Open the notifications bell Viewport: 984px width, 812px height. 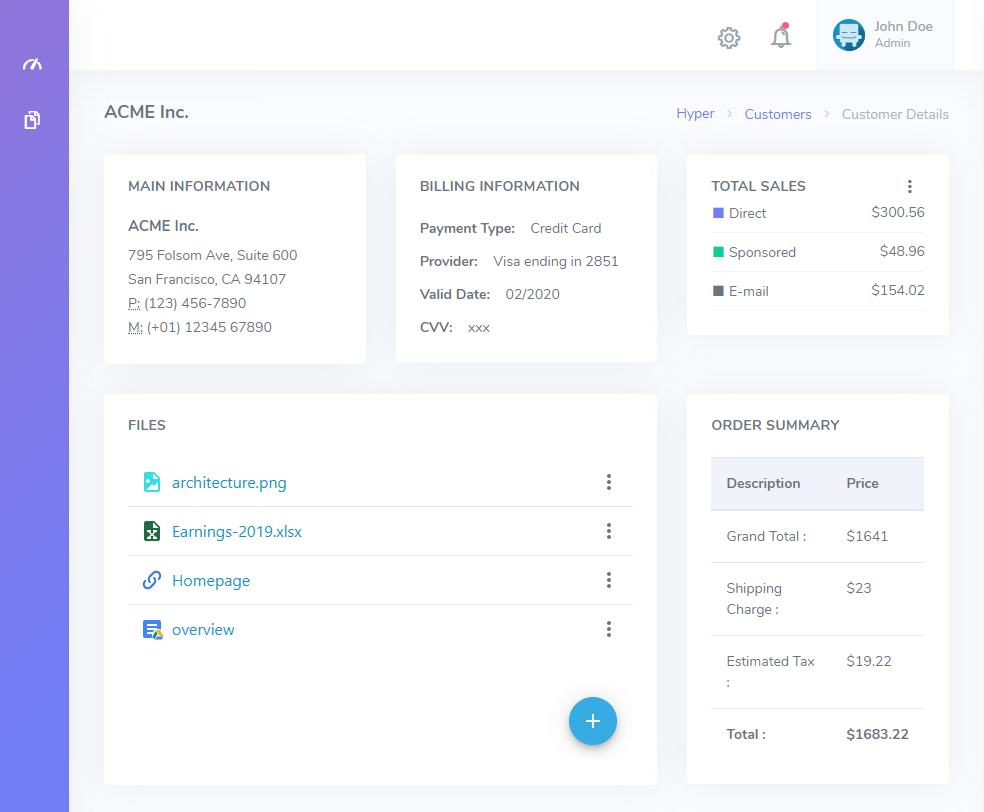pyautogui.click(x=781, y=37)
